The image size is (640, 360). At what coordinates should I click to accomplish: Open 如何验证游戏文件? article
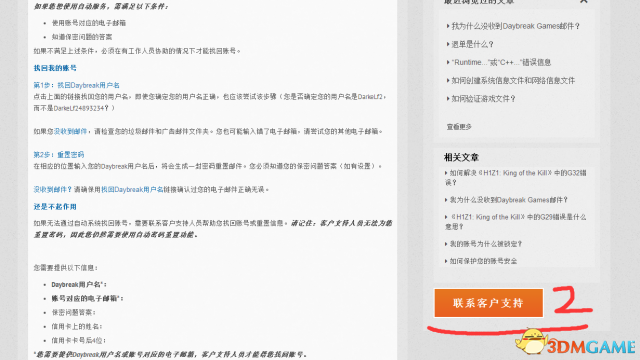483,99
